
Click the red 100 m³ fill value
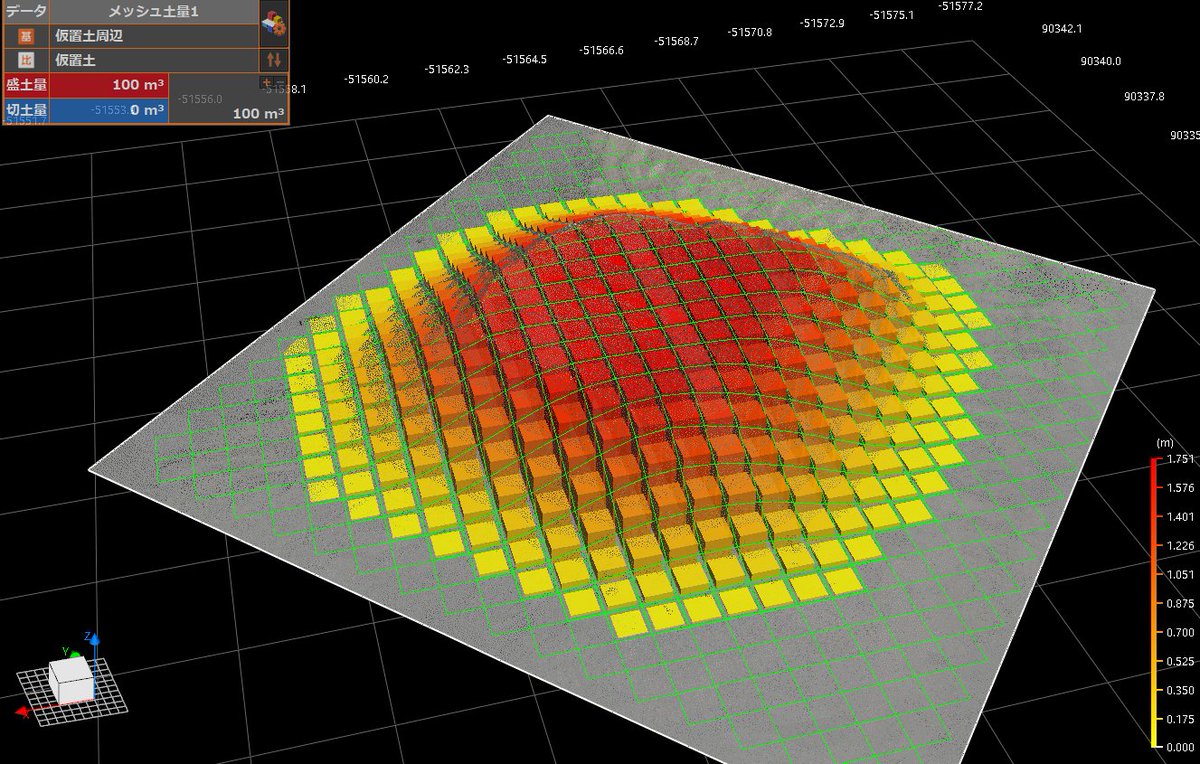(137, 85)
